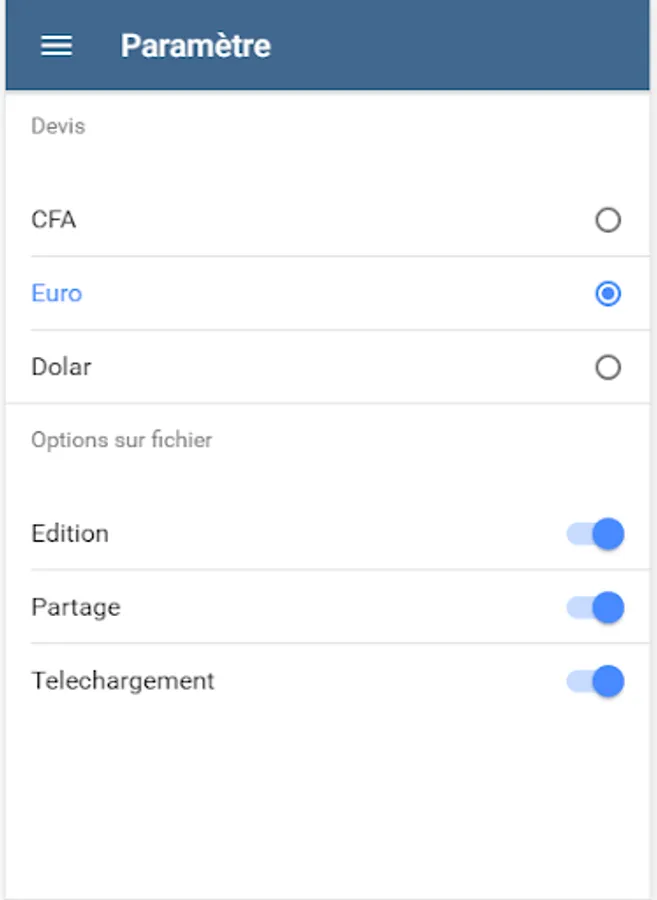Image resolution: width=657 pixels, height=900 pixels.
Task: Click the Euro currency label
Action: pos(57,294)
